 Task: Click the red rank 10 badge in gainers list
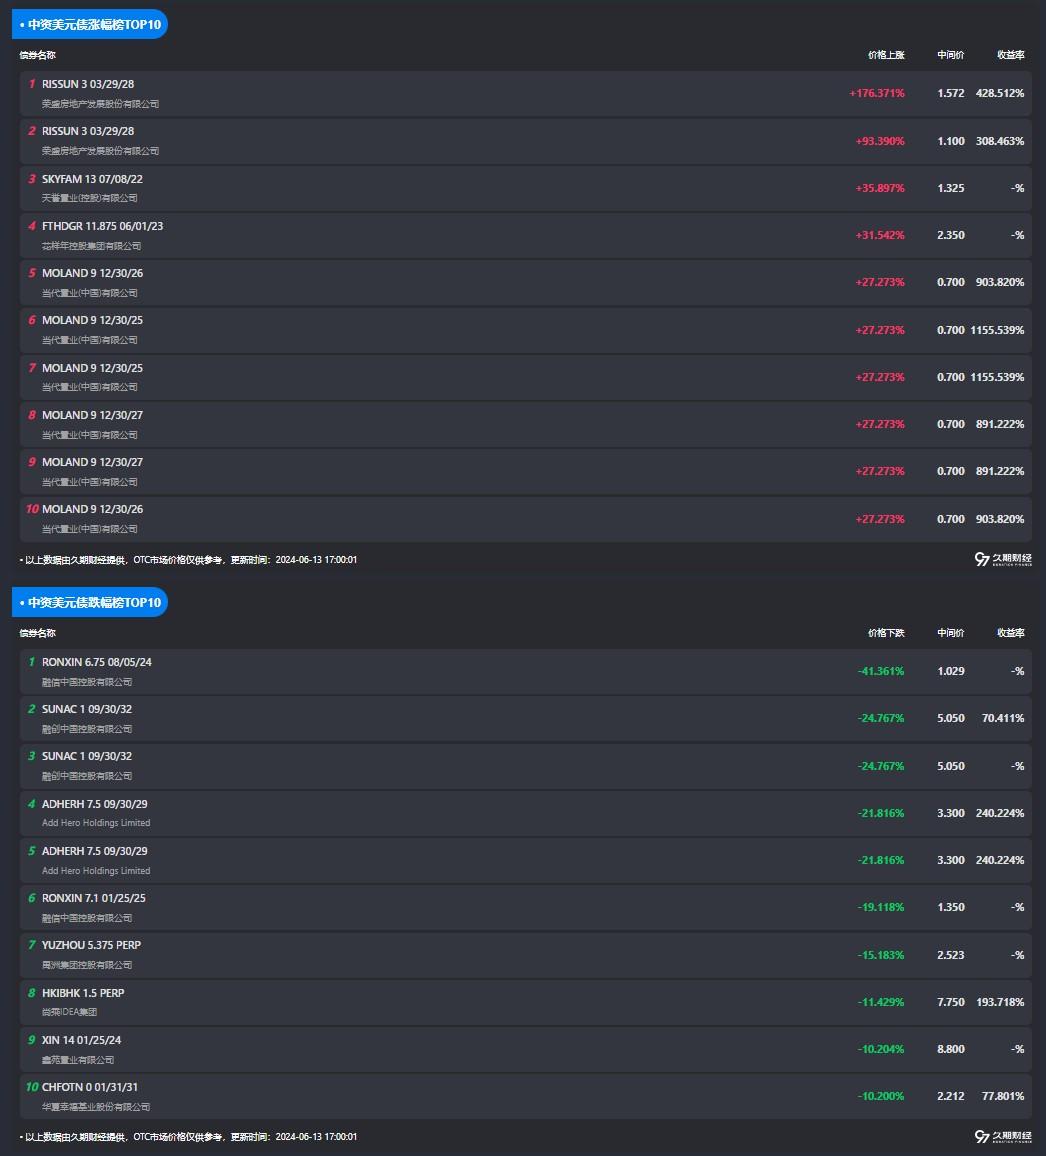point(31,509)
